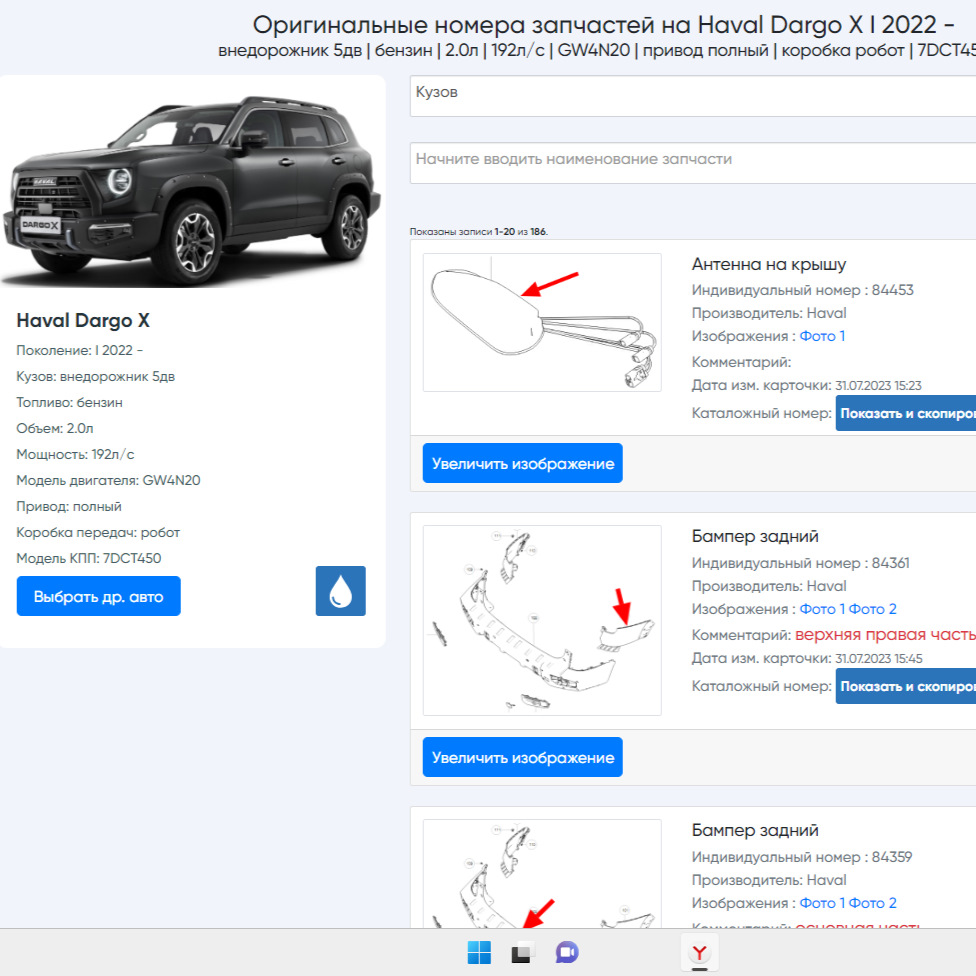Click 'Привод: полный' specification line
The width and height of the screenshot is (976, 976).
tap(69, 507)
